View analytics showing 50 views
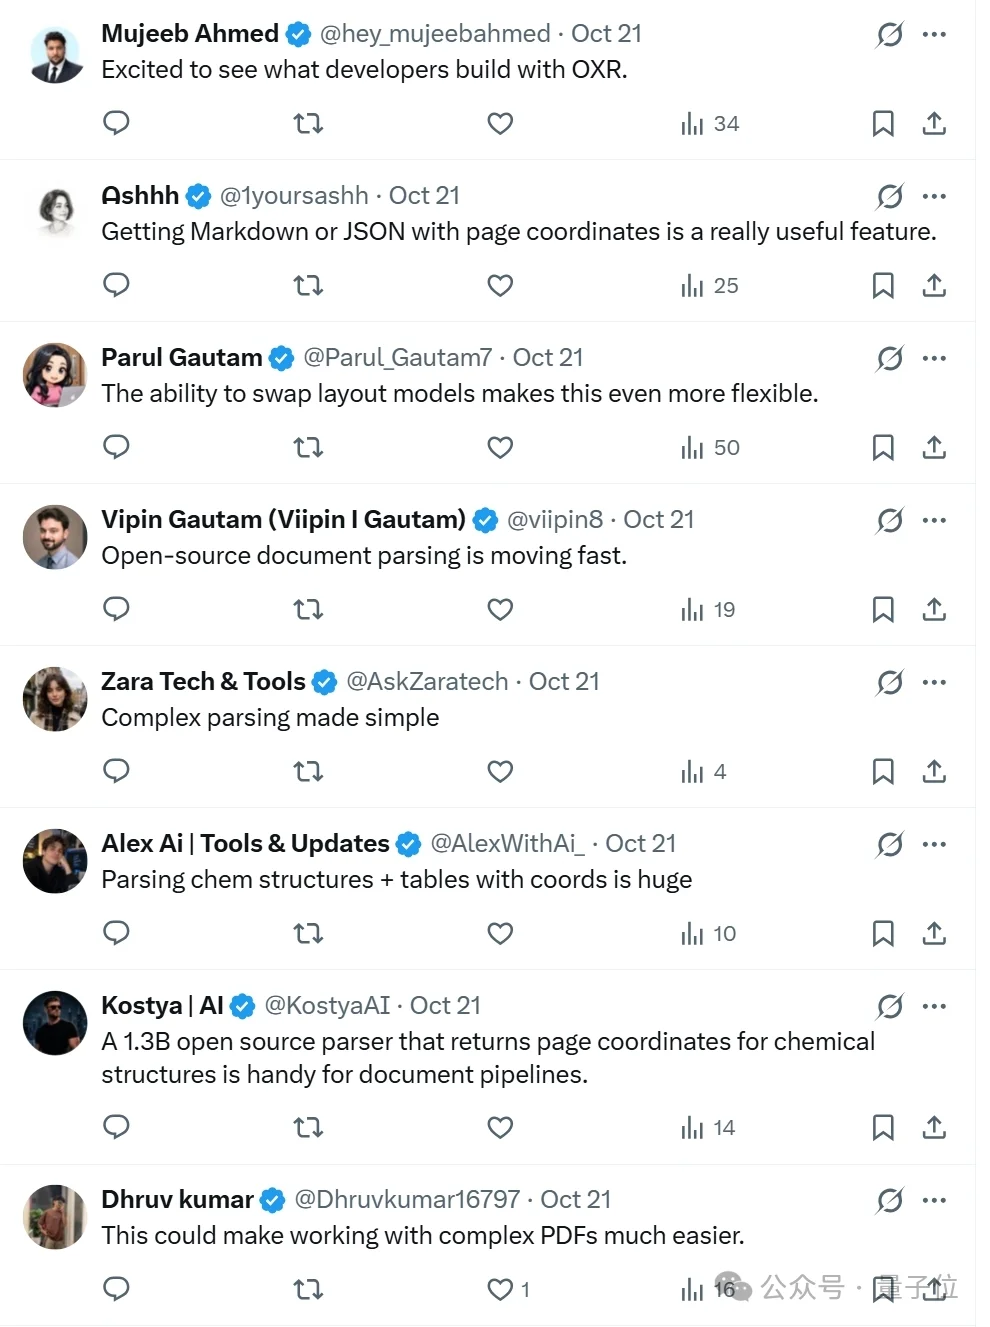This screenshot has width=990, height=1327. [x=710, y=448]
